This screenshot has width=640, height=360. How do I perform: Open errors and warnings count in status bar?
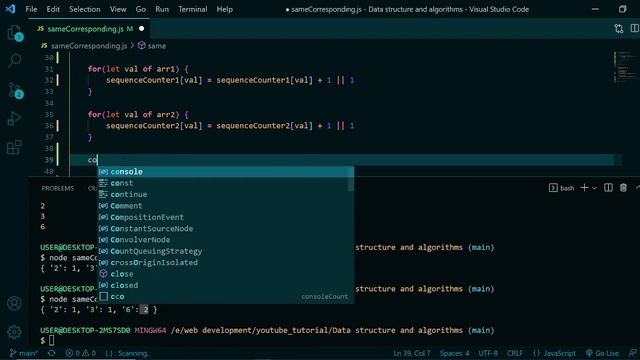pos(80,353)
